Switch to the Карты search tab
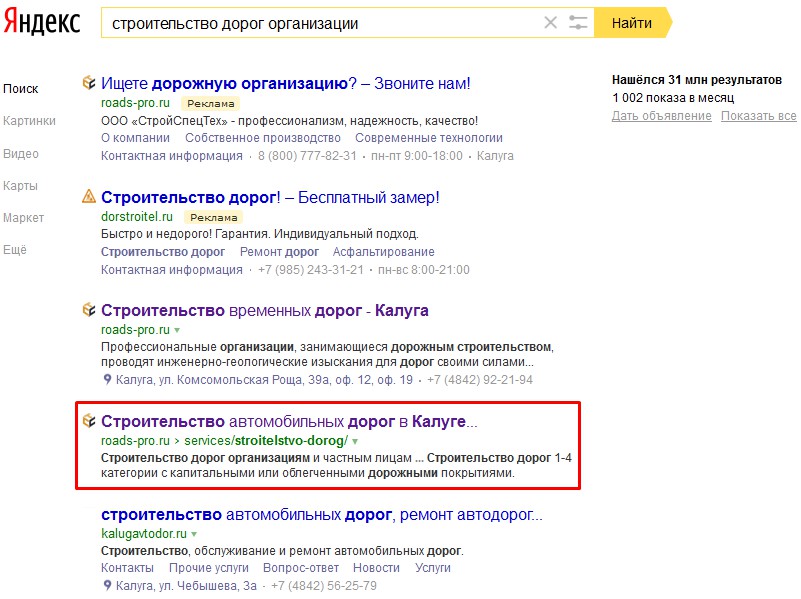The height and width of the screenshot is (599, 801). (x=20, y=186)
